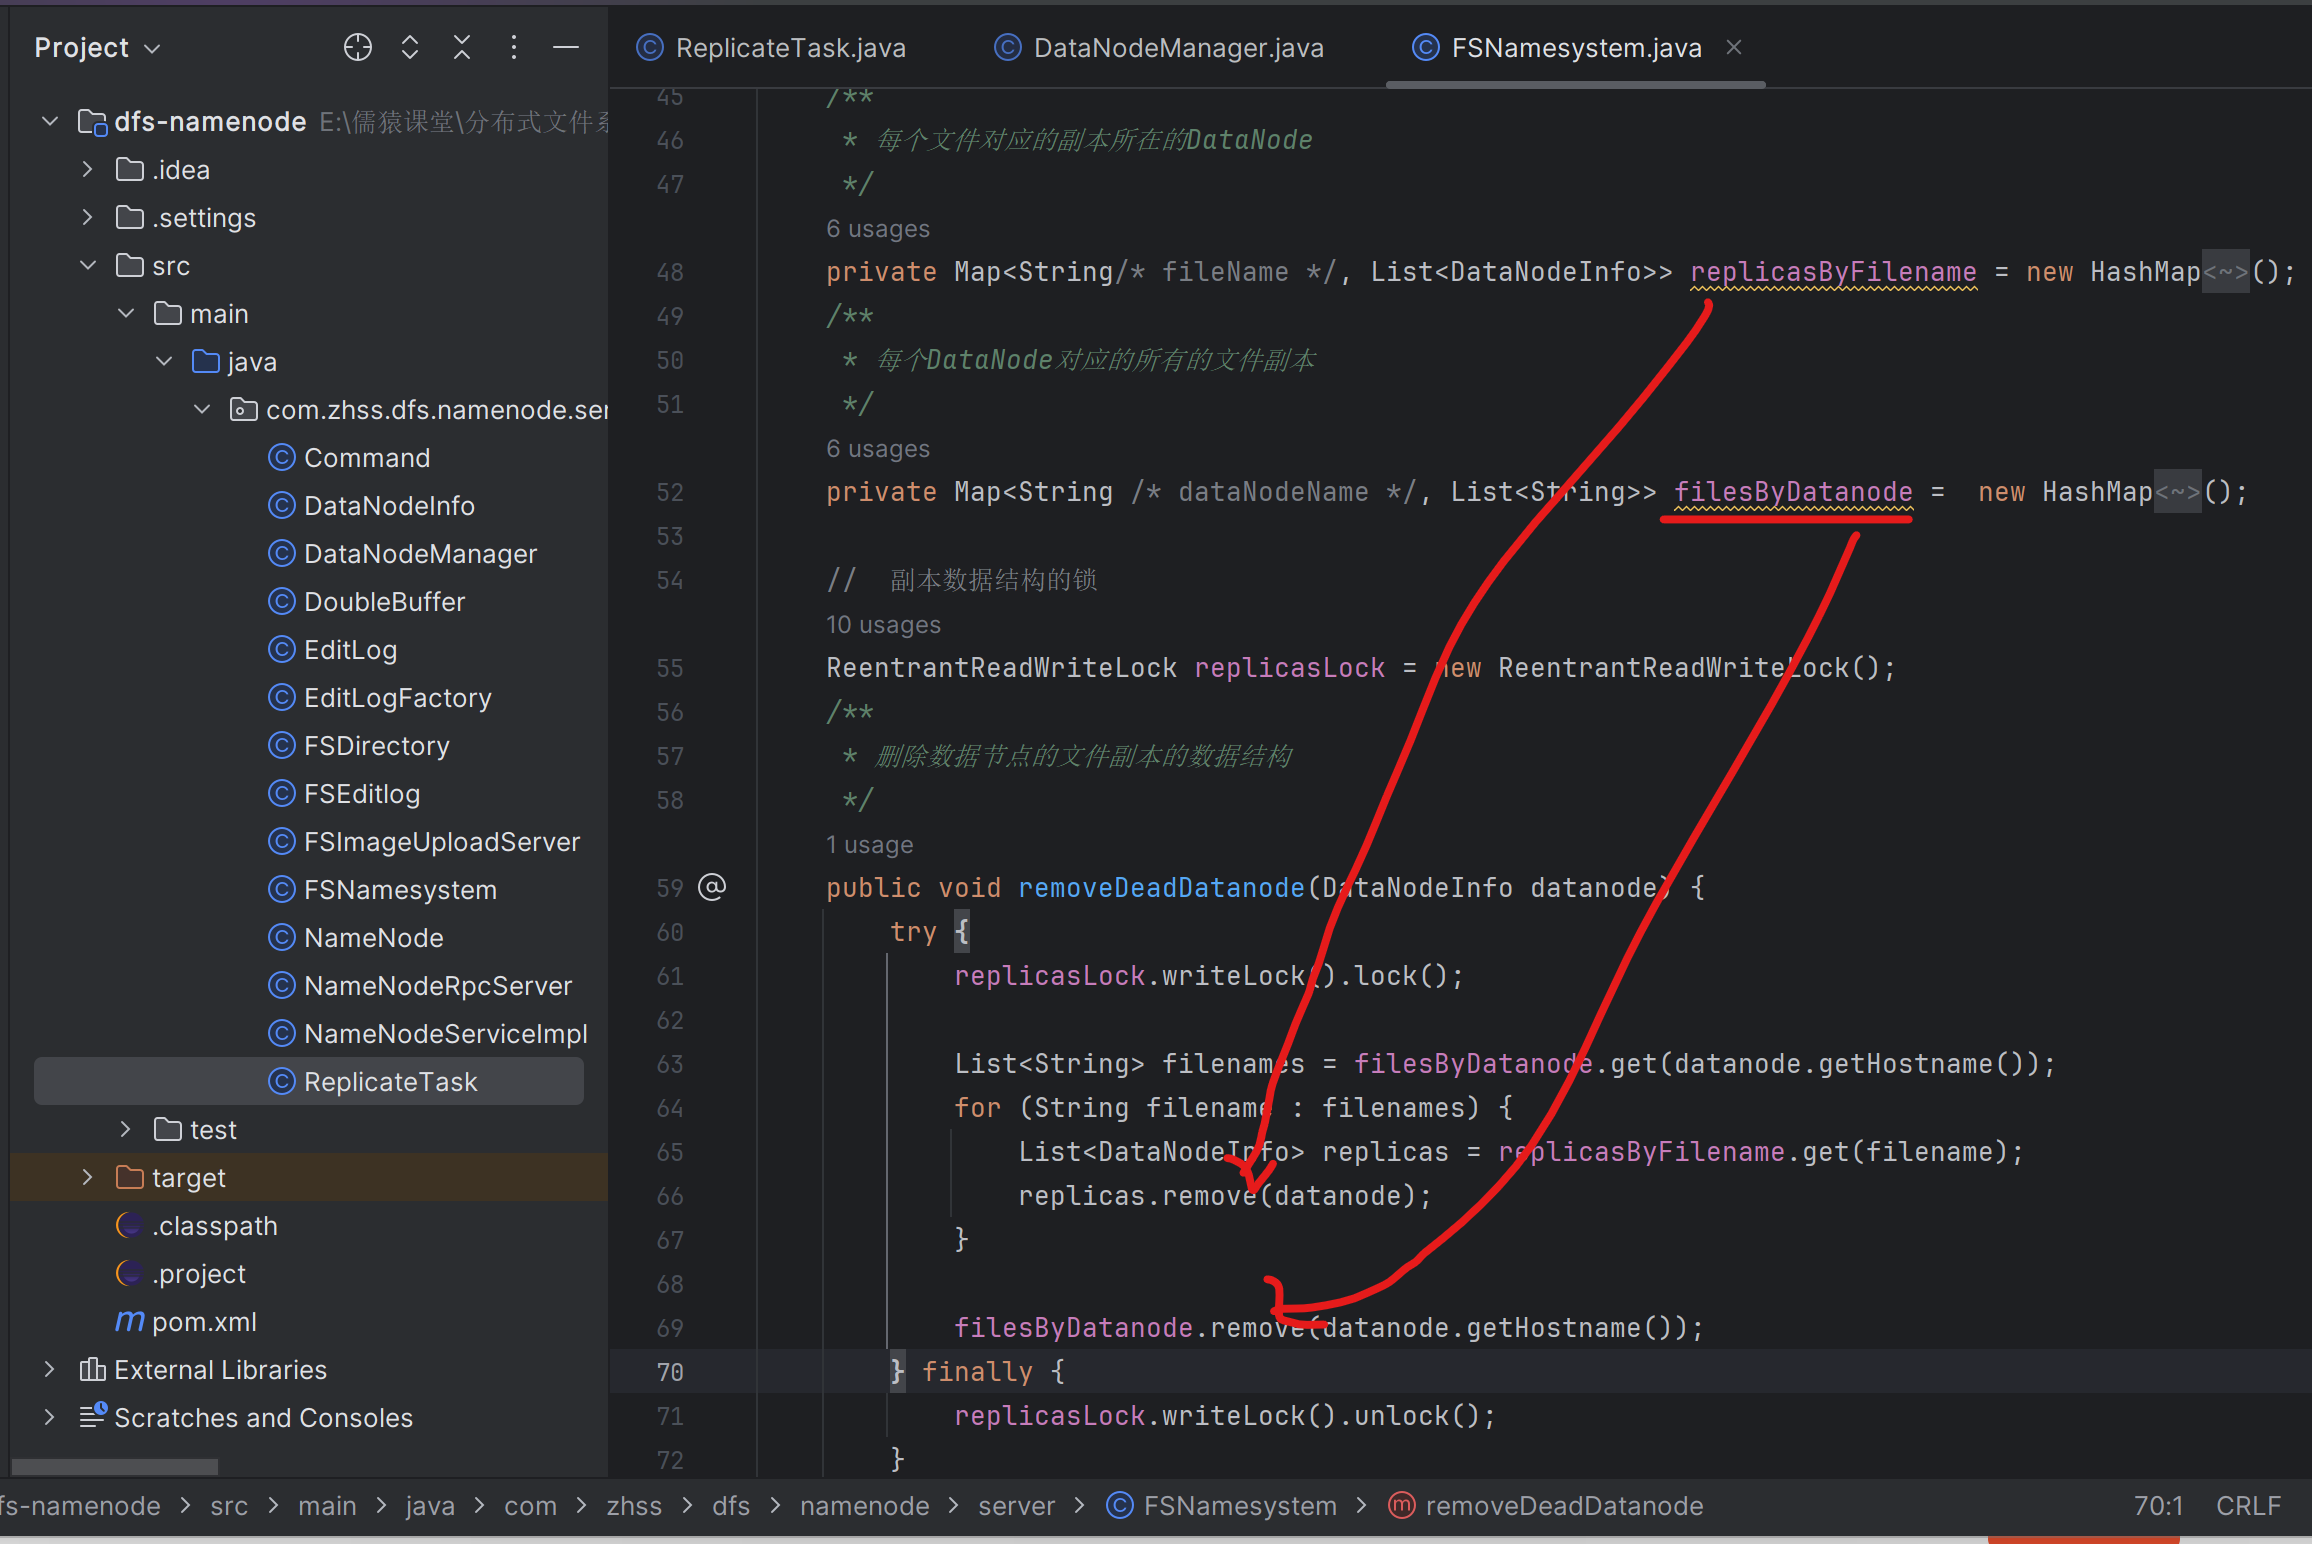Click the folded <~> in filesByDatanode HashMap

(x=2178, y=492)
